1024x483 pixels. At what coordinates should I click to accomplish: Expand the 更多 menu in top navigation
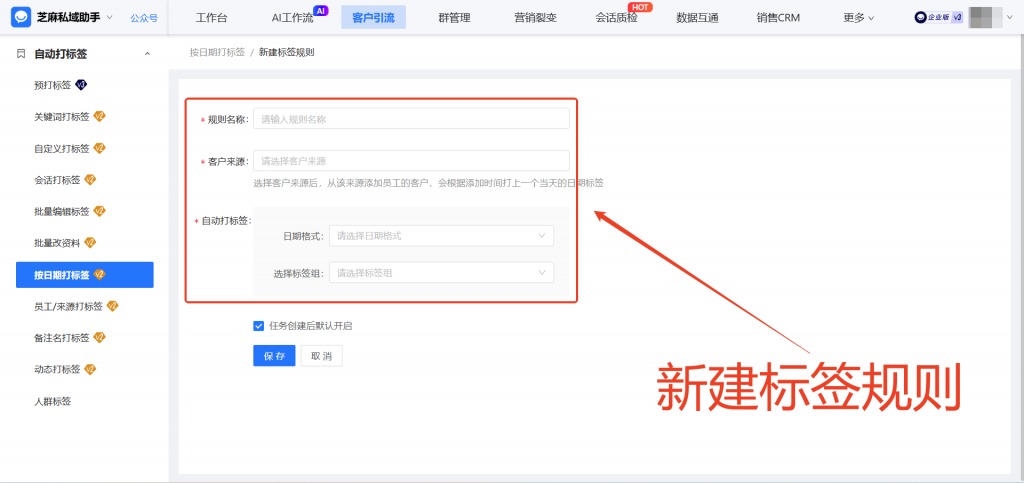(858, 18)
